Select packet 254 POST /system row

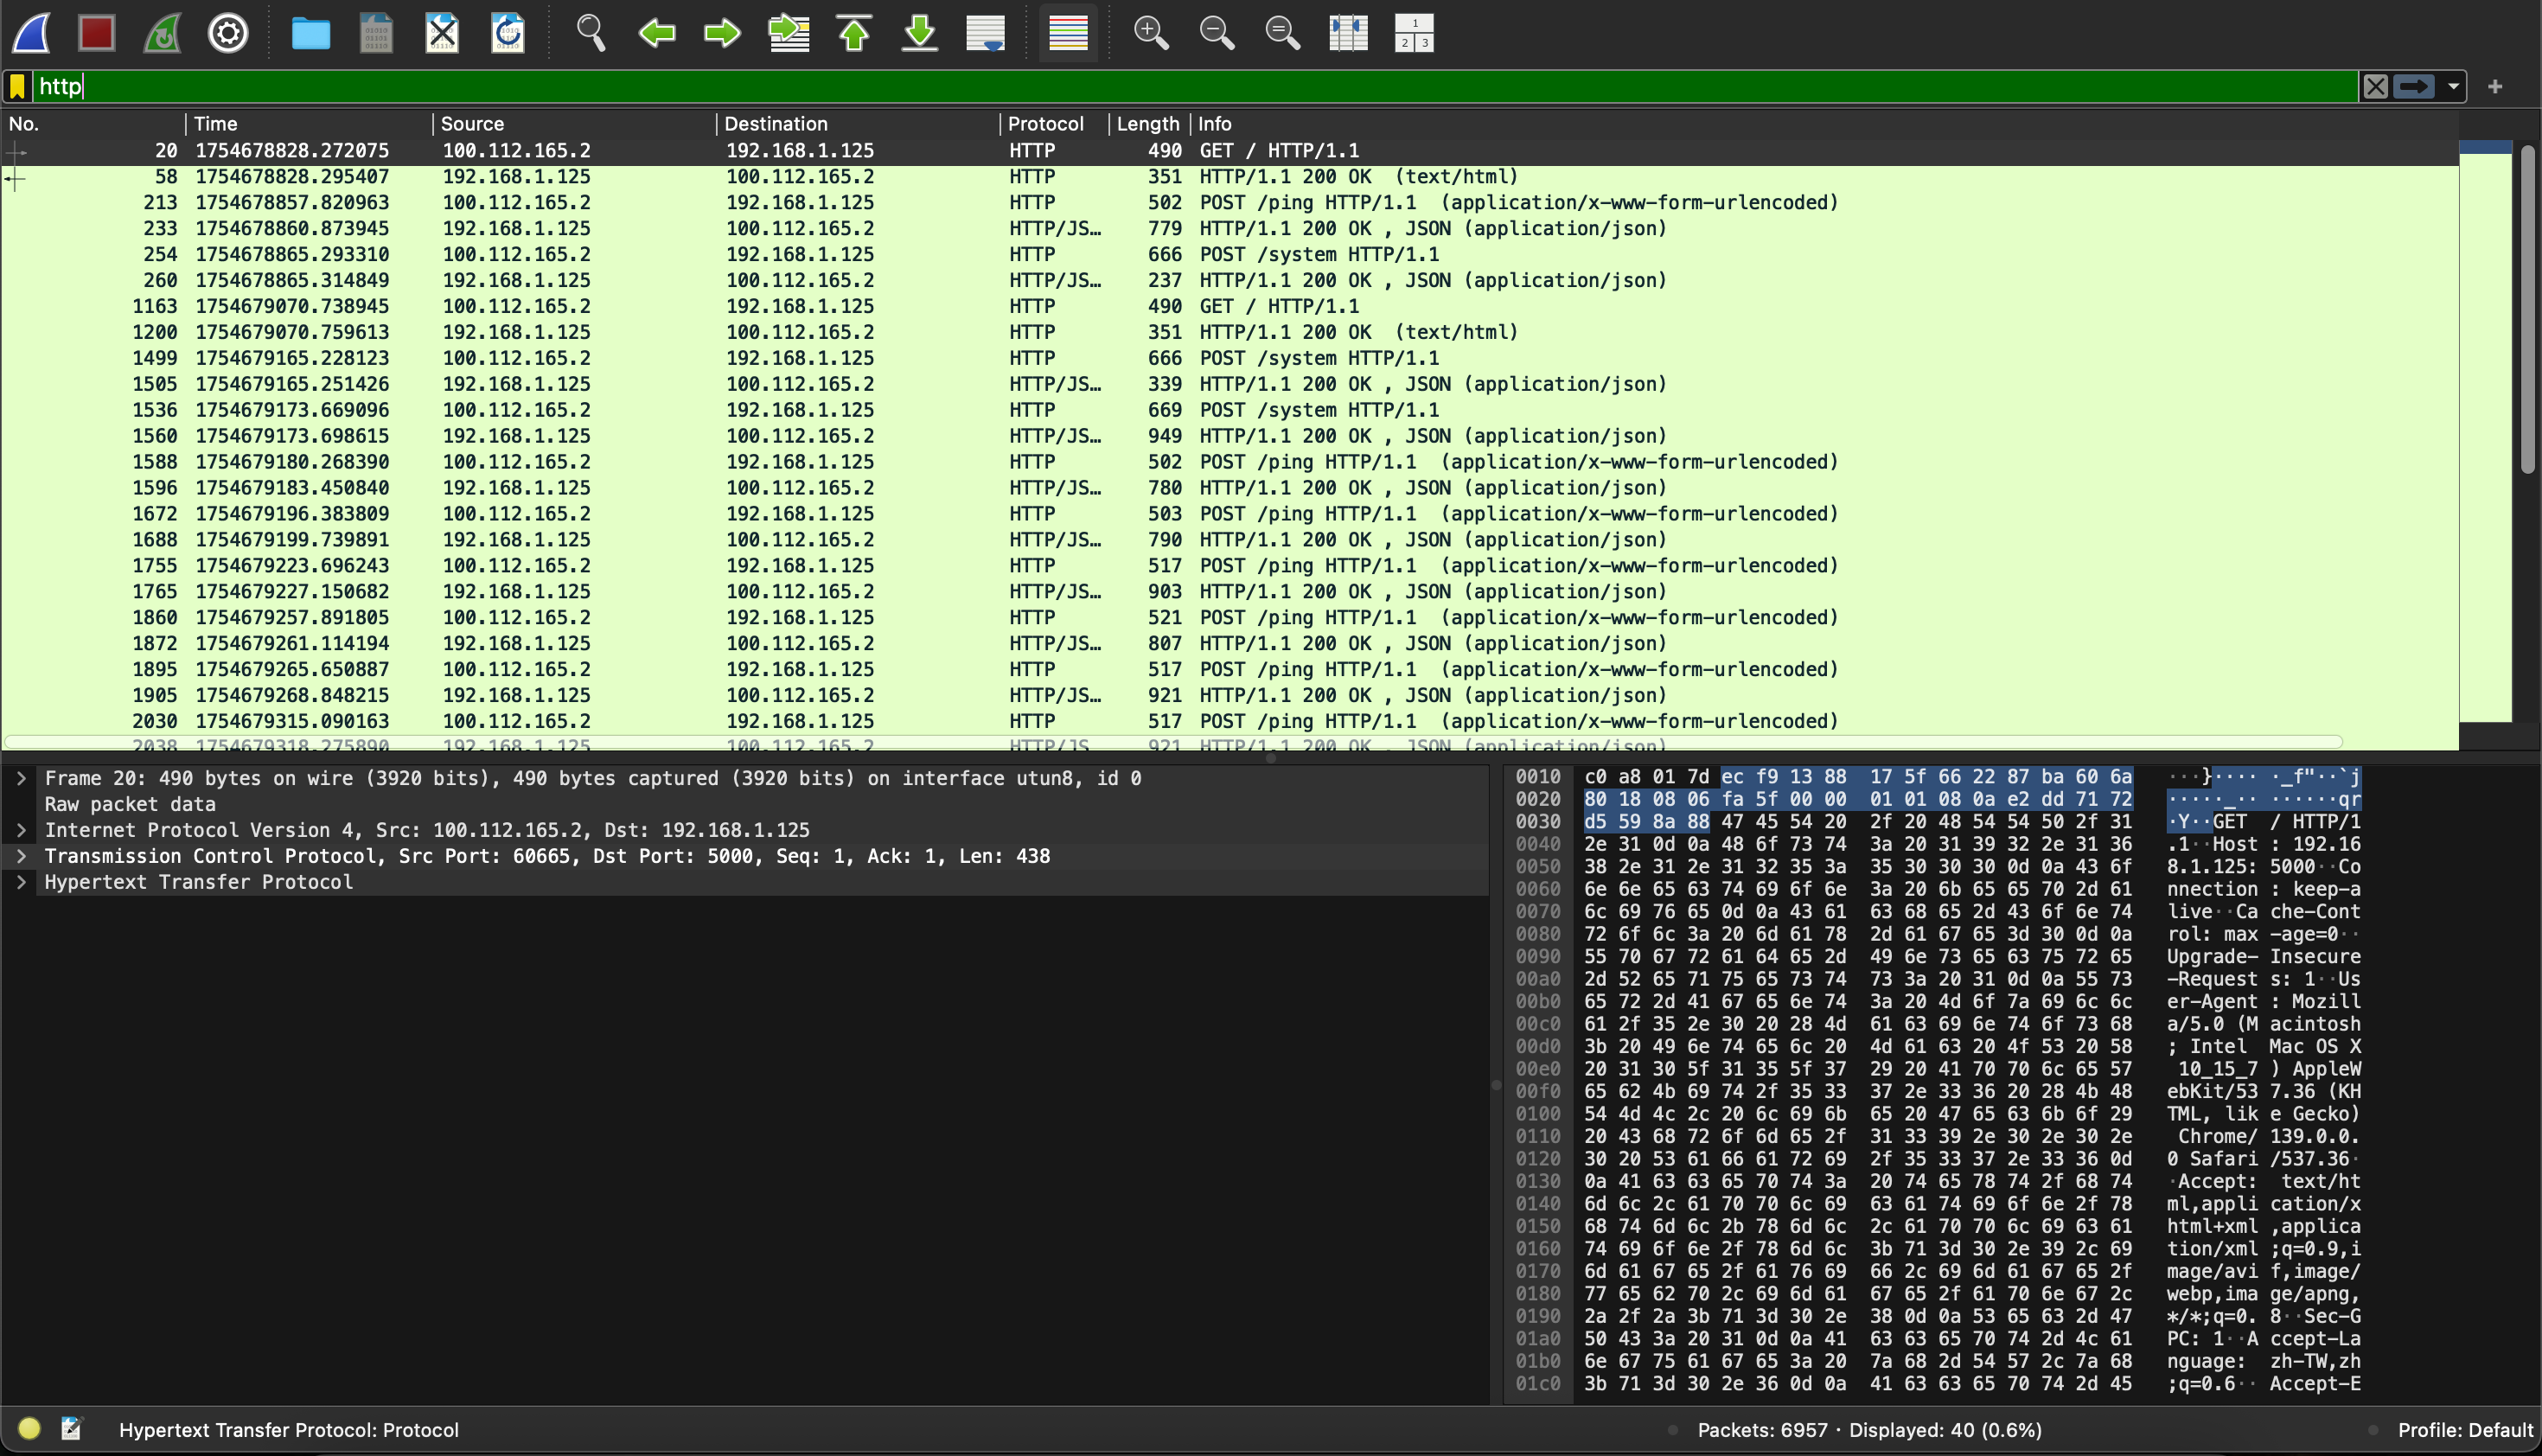pyautogui.click(x=800, y=255)
